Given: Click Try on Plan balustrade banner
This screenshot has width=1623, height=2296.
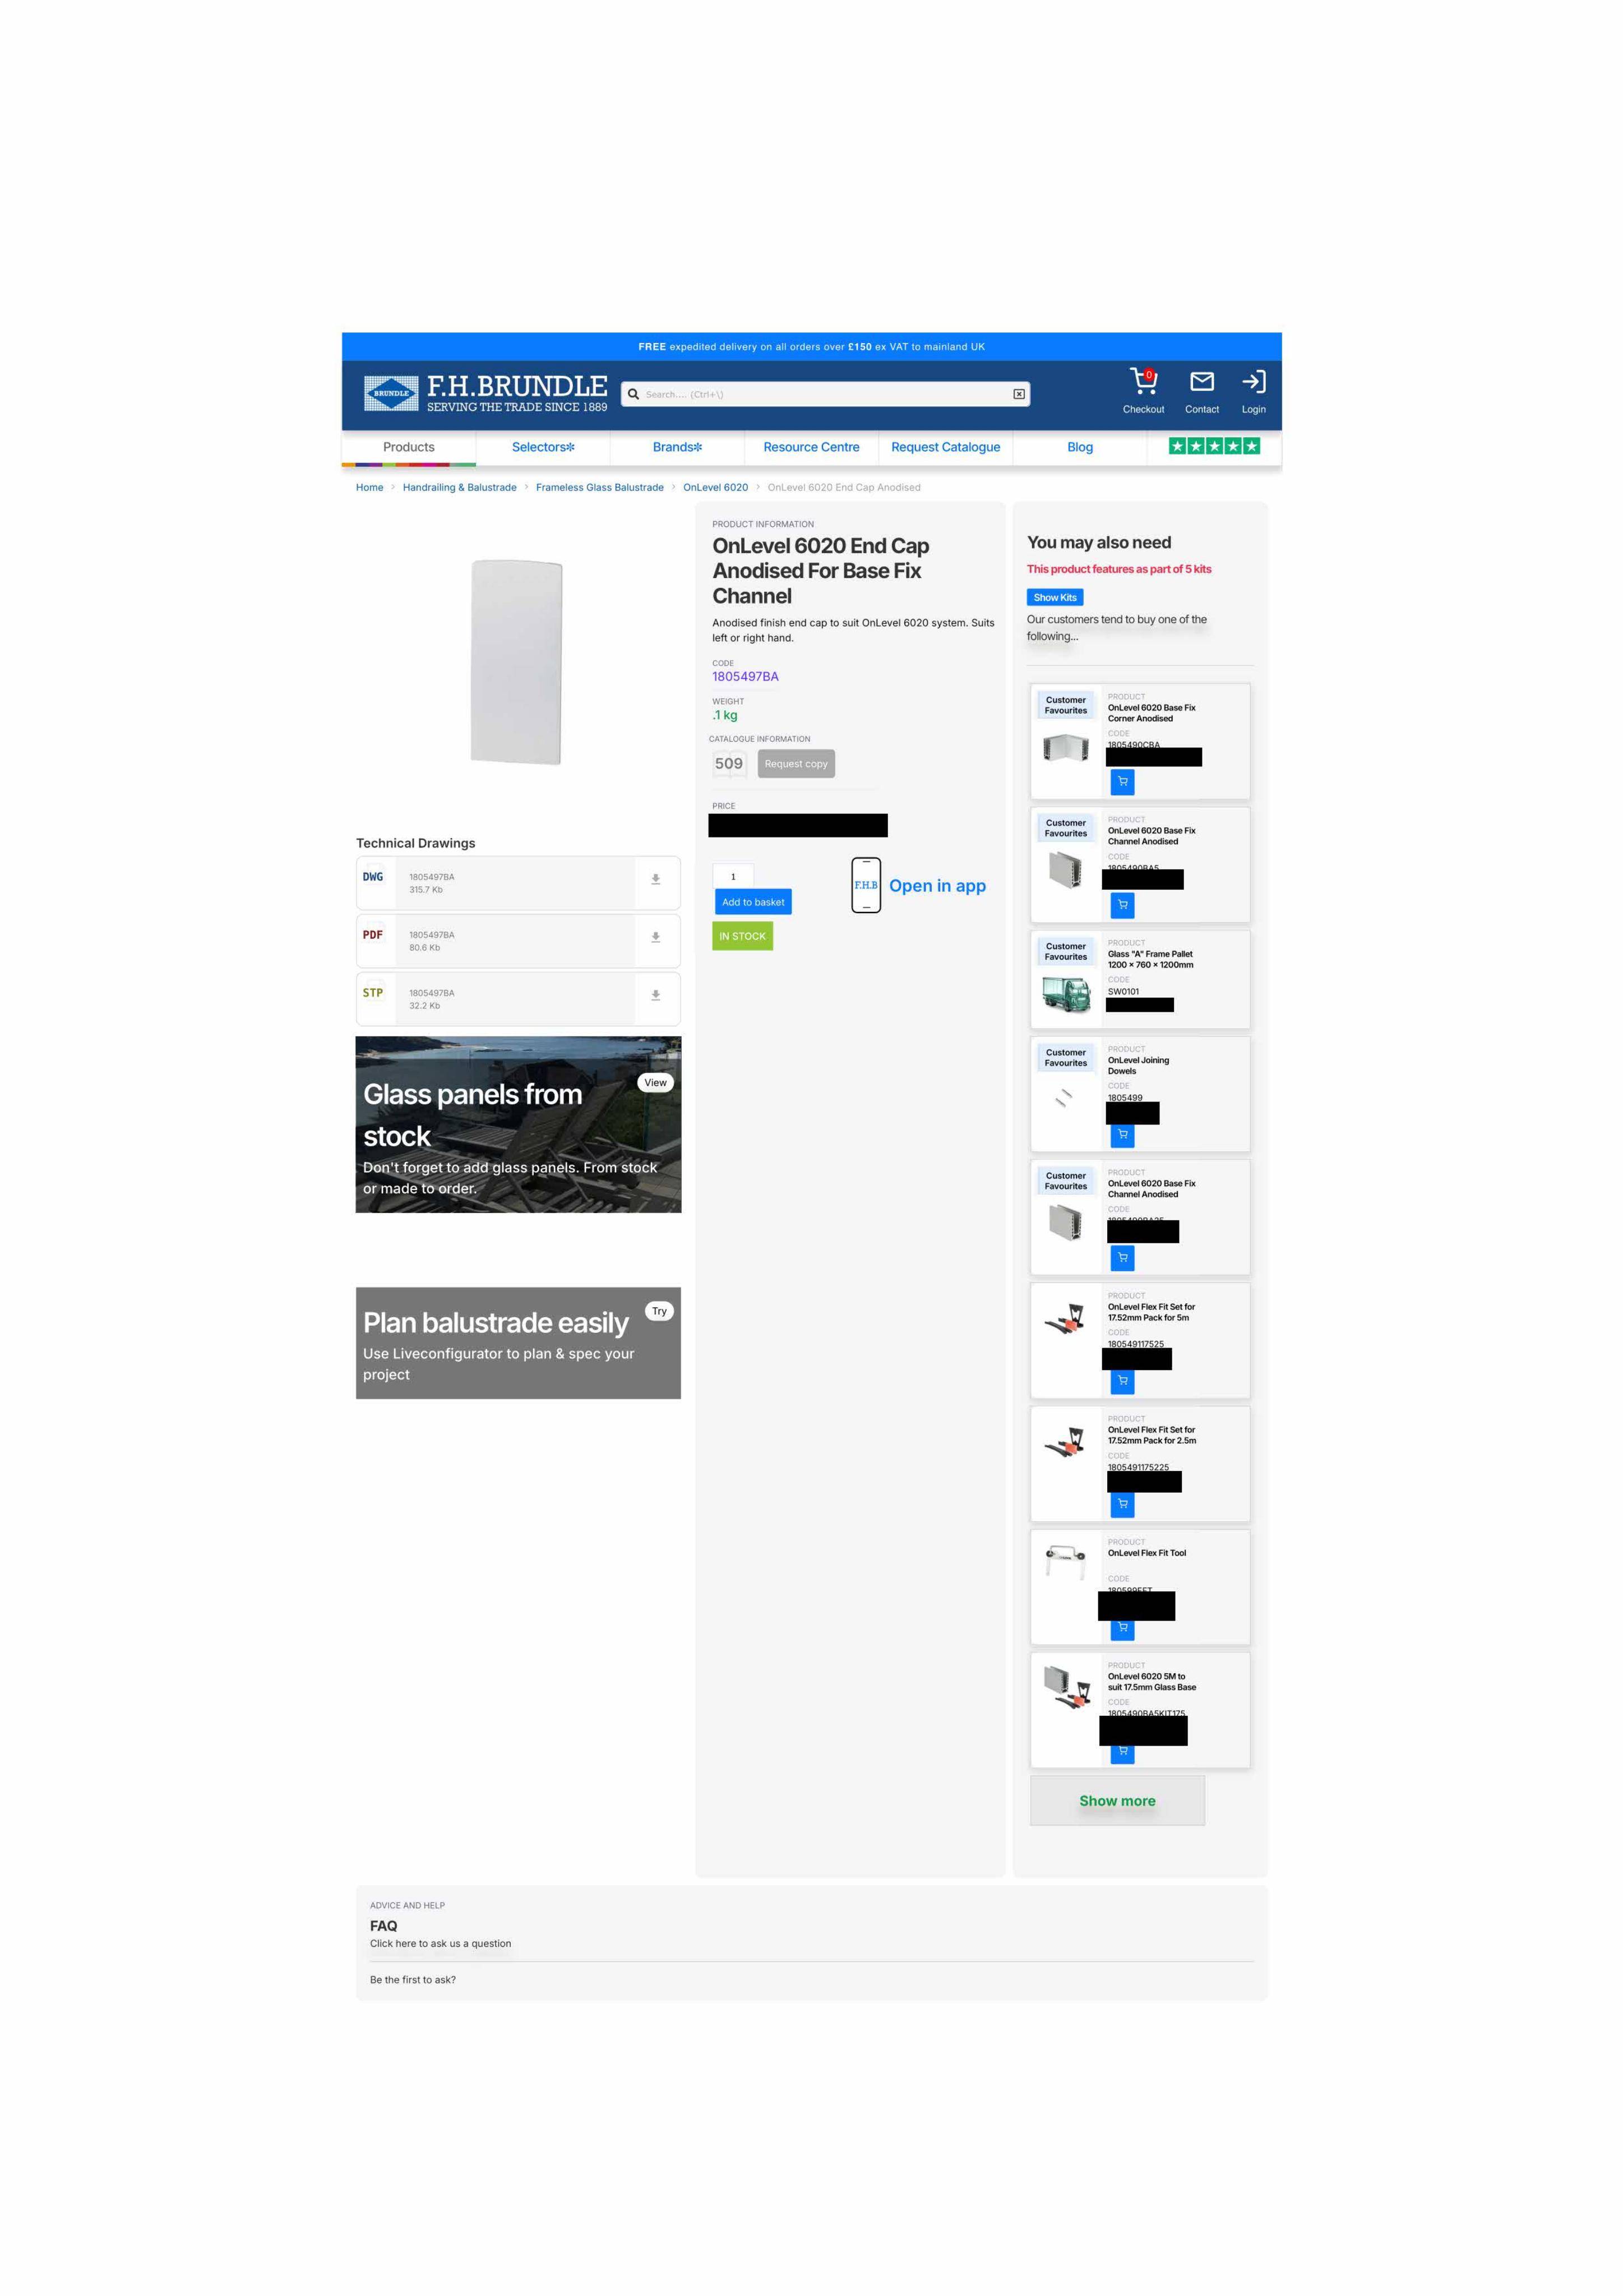Looking at the screenshot, I should [x=659, y=1311].
